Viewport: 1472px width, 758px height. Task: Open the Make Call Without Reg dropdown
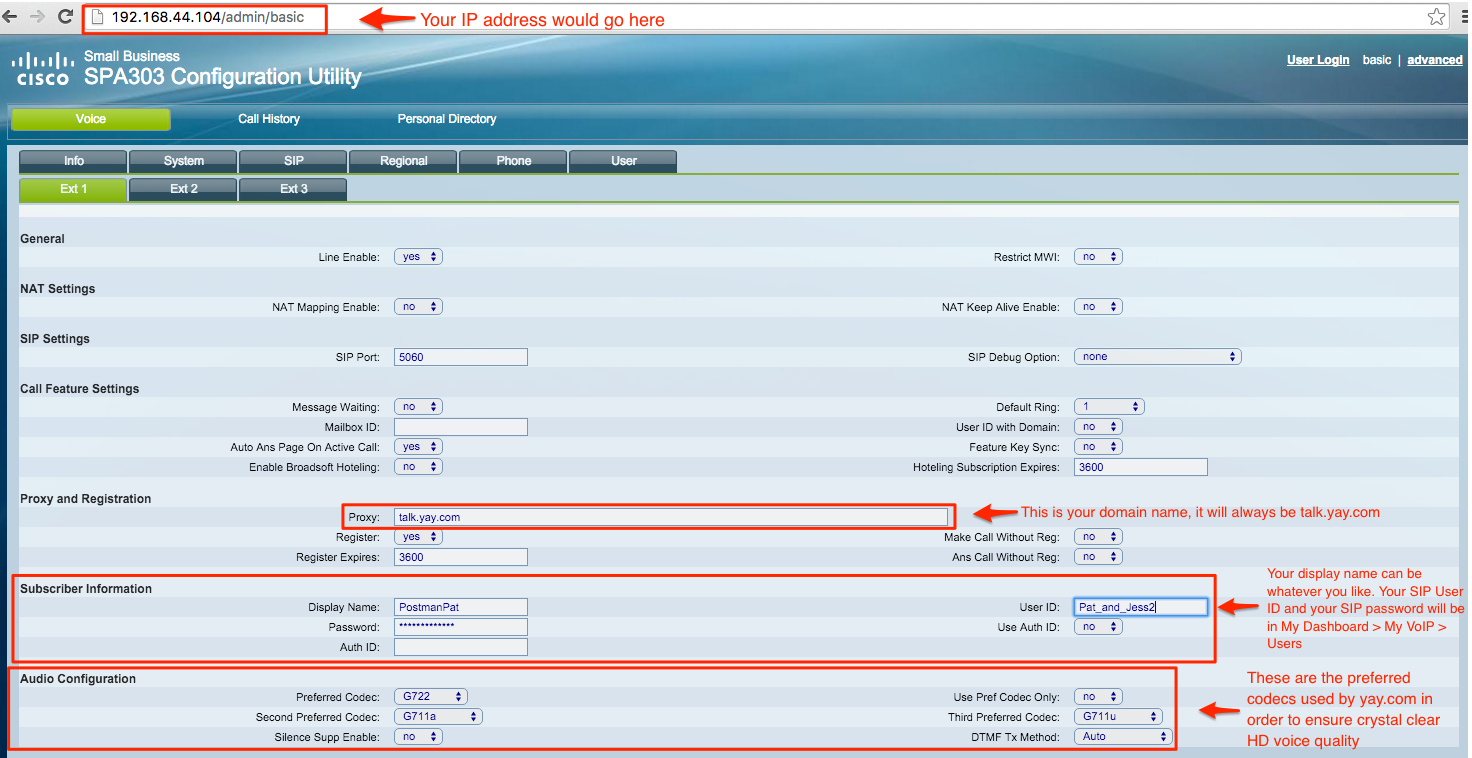click(1098, 537)
